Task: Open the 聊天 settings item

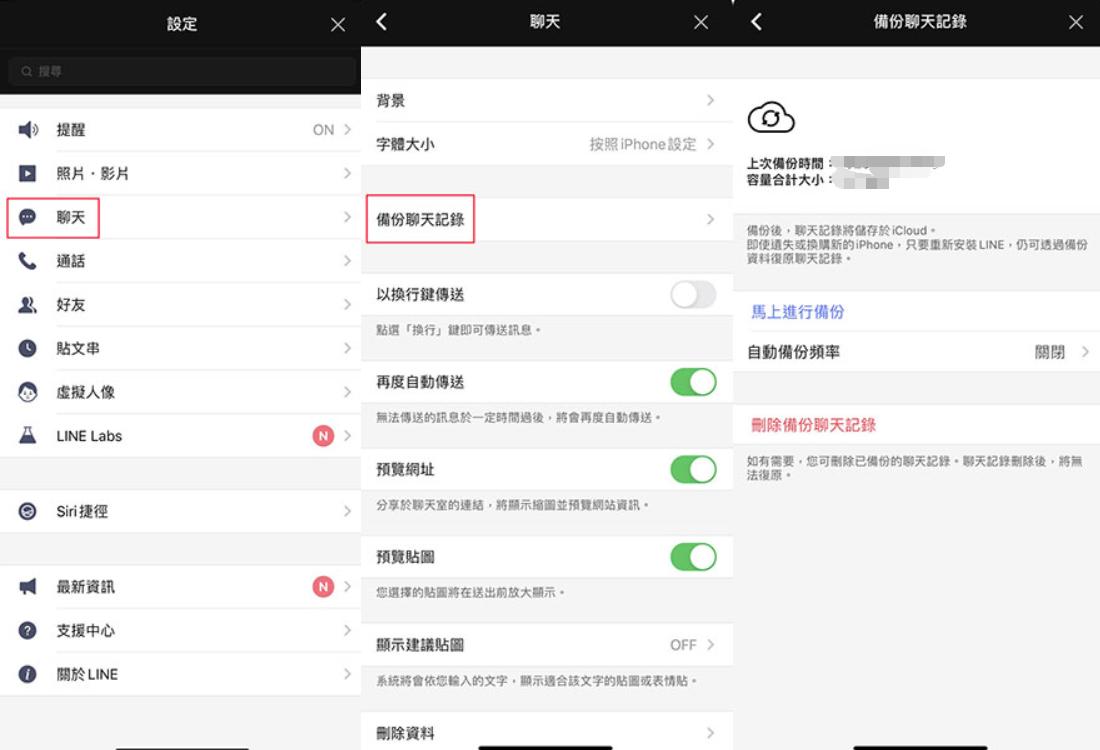Action: [181, 217]
